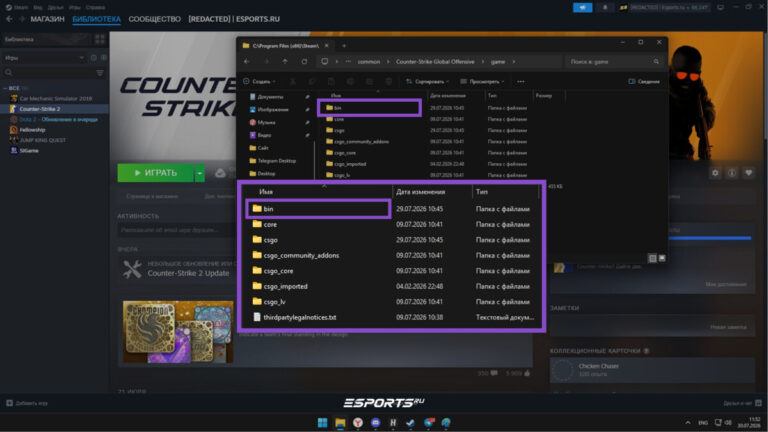This screenshot has height=432, width=768.
Task: Open the Страница в магазине link
Action: pyautogui.click(x=152, y=196)
